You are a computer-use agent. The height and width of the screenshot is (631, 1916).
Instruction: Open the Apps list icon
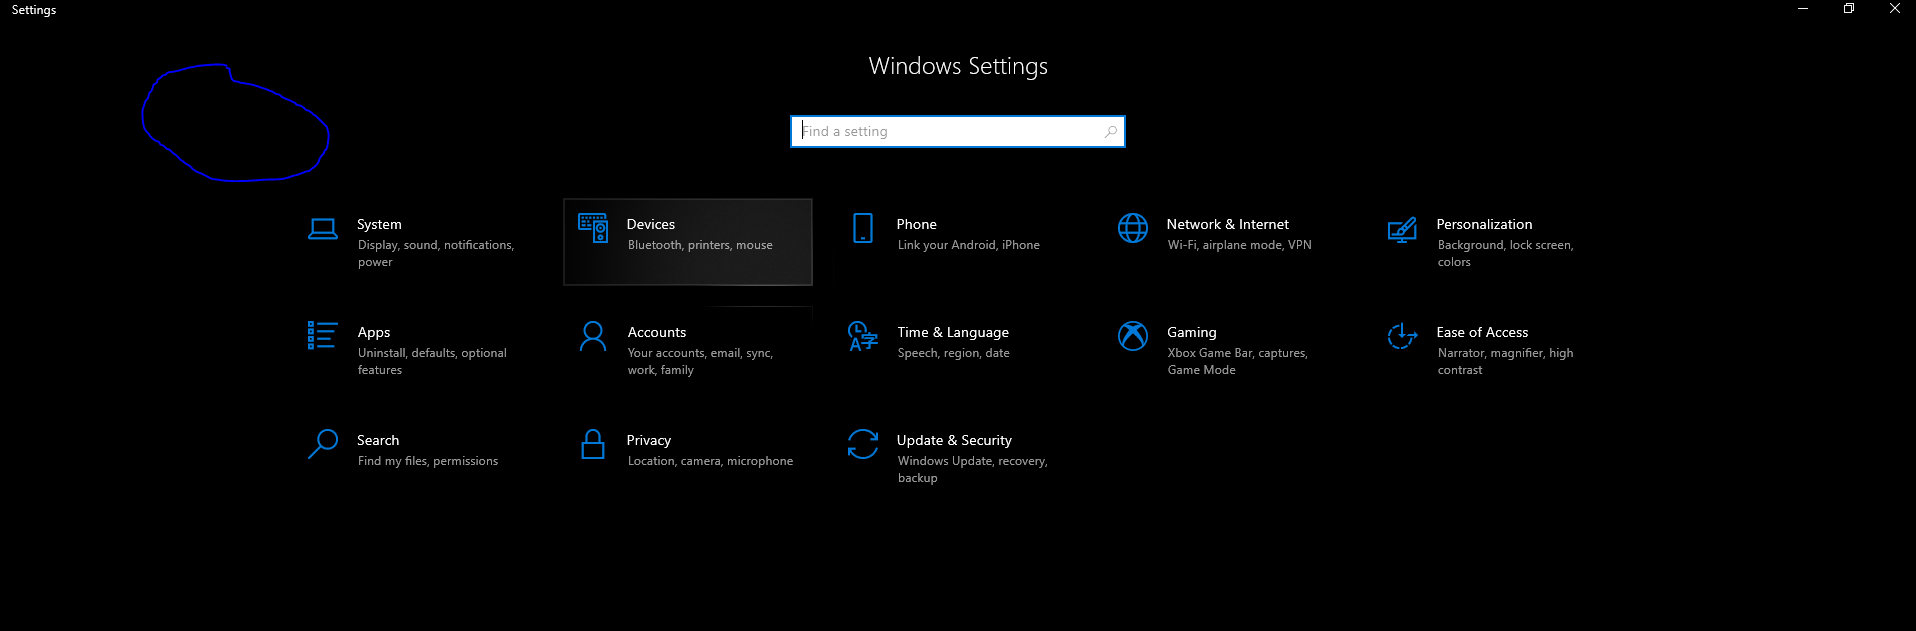322,336
